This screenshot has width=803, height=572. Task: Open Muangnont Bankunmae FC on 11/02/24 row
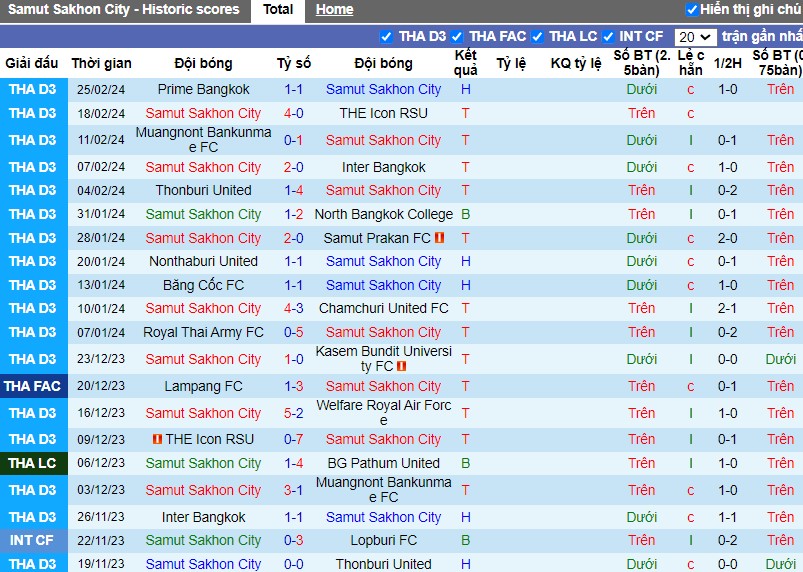(203, 140)
